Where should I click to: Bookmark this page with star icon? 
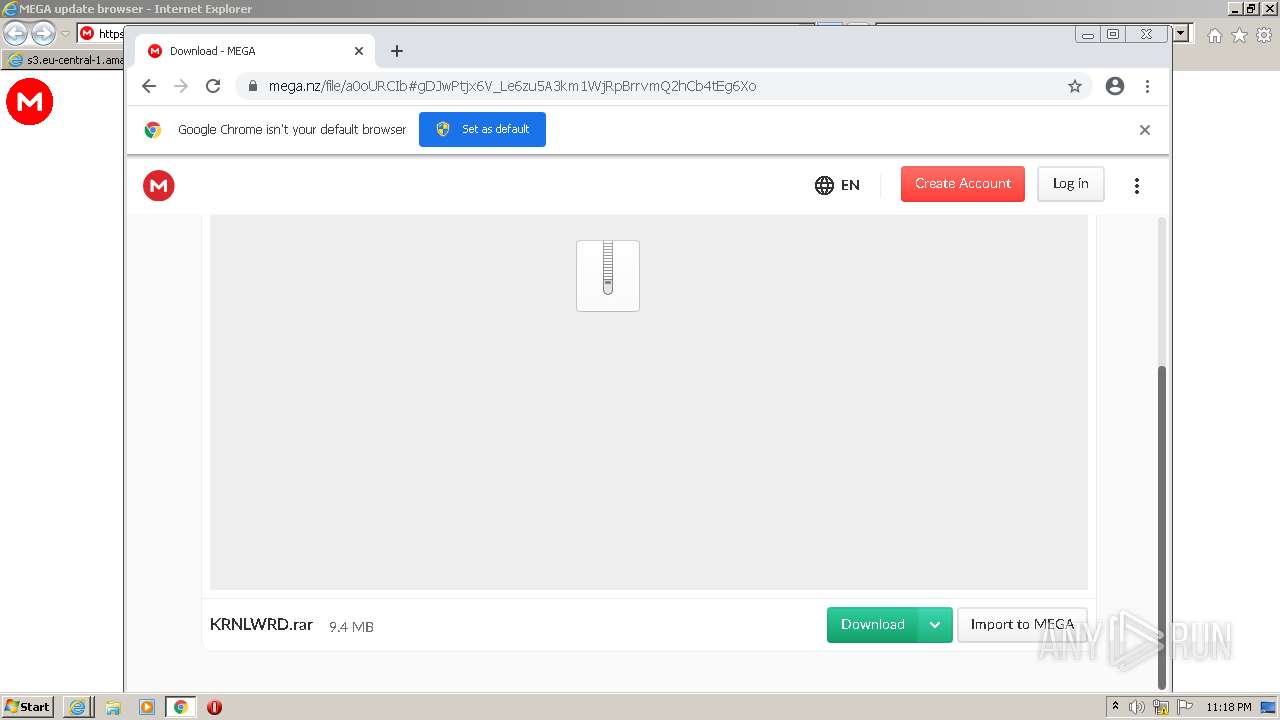click(x=1075, y=86)
